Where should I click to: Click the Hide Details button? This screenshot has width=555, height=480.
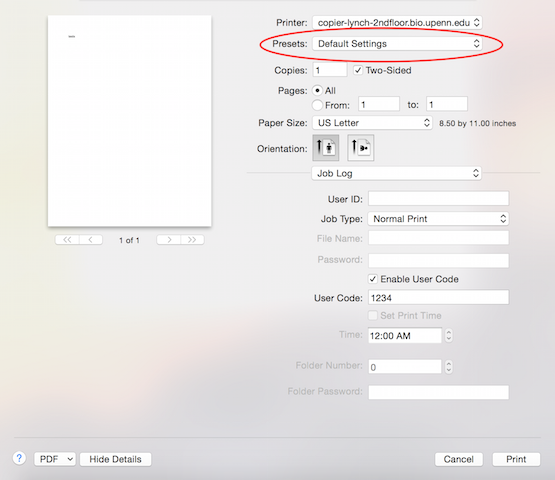(x=115, y=459)
